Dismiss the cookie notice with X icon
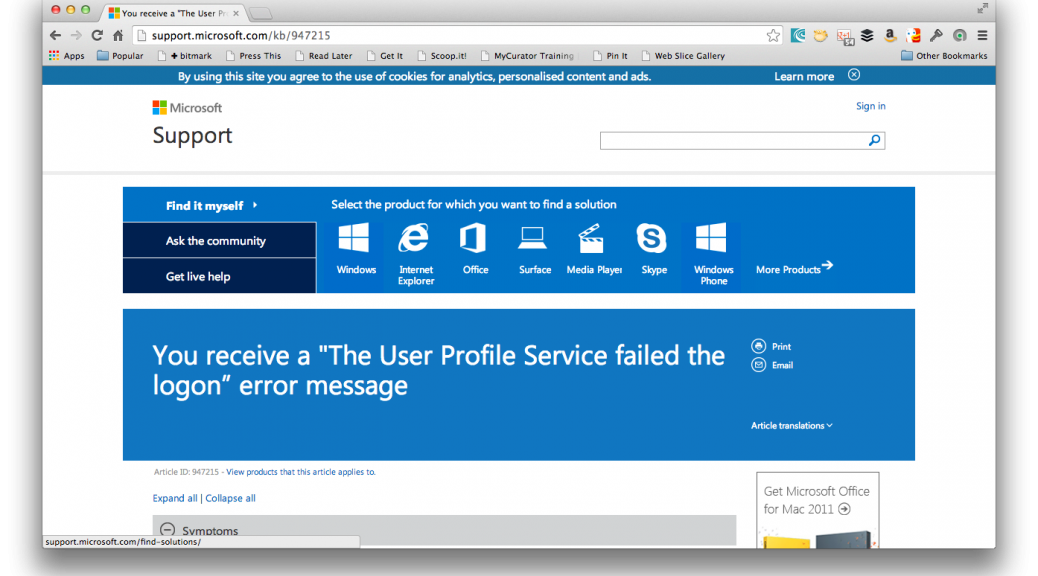This screenshot has width=1038, height=576. click(854, 75)
